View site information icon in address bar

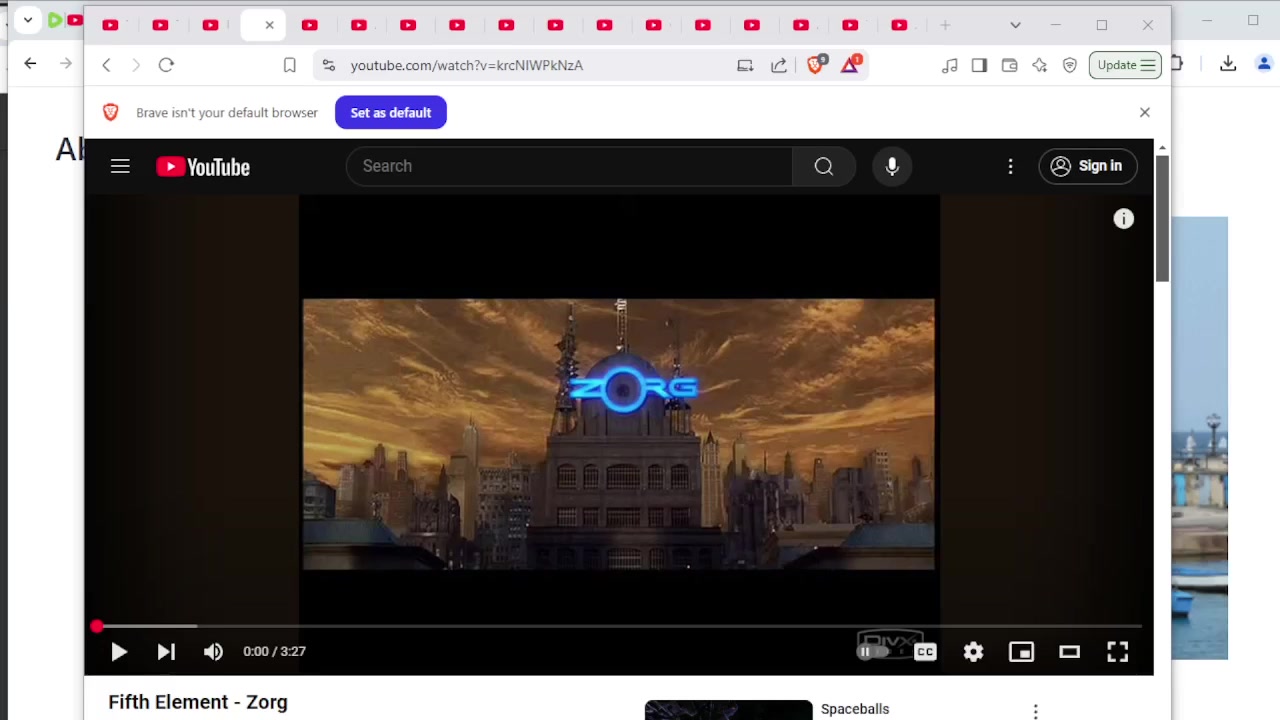(x=328, y=65)
